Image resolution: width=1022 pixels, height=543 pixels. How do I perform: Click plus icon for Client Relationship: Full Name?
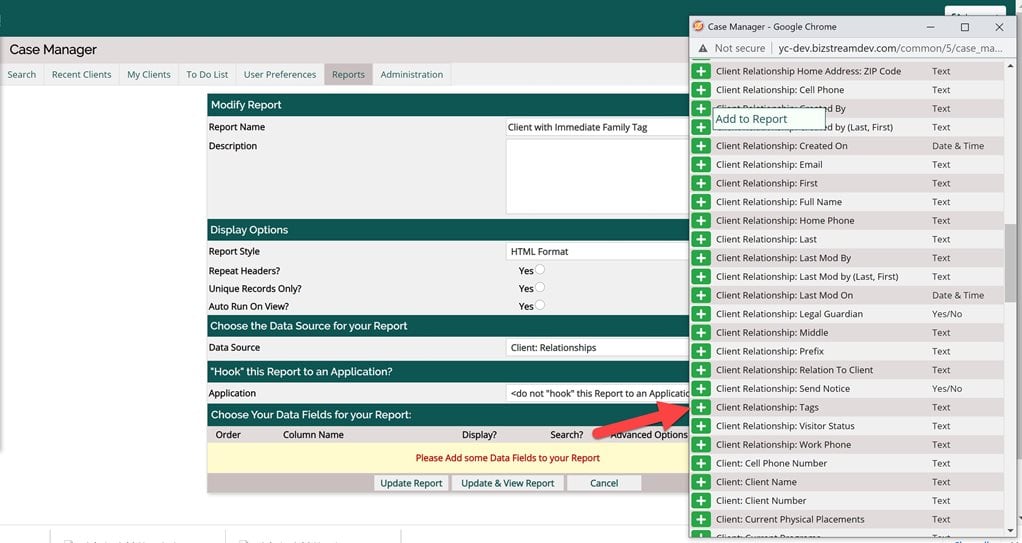pos(701,202)
